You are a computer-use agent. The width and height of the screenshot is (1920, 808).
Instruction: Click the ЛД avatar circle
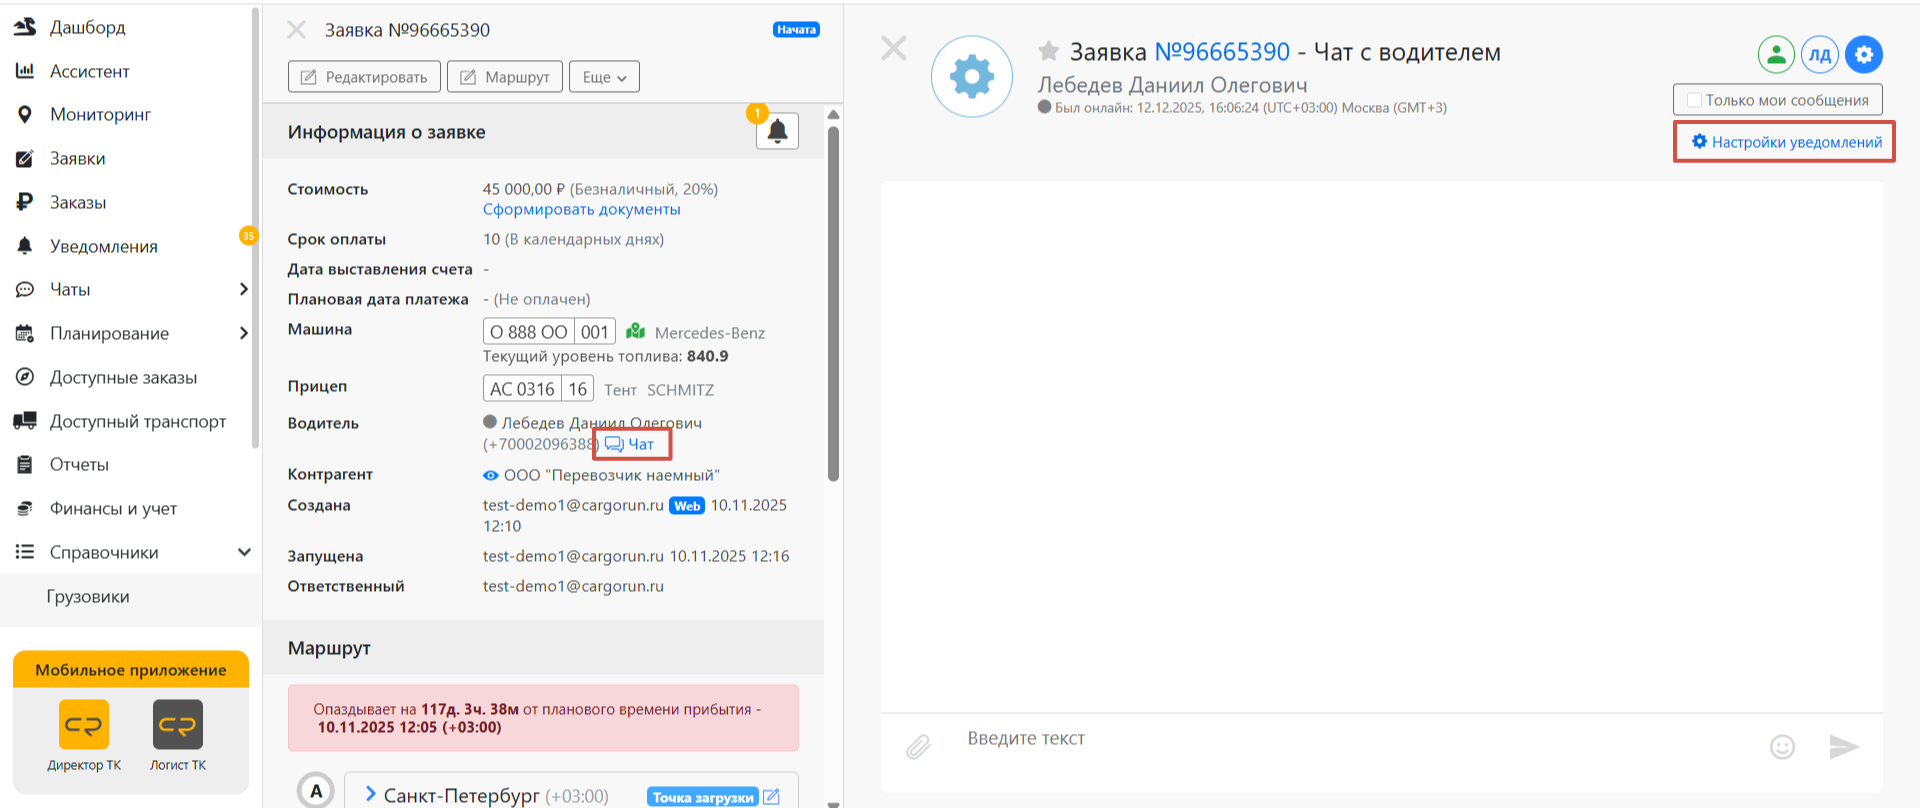point(1820,55)
